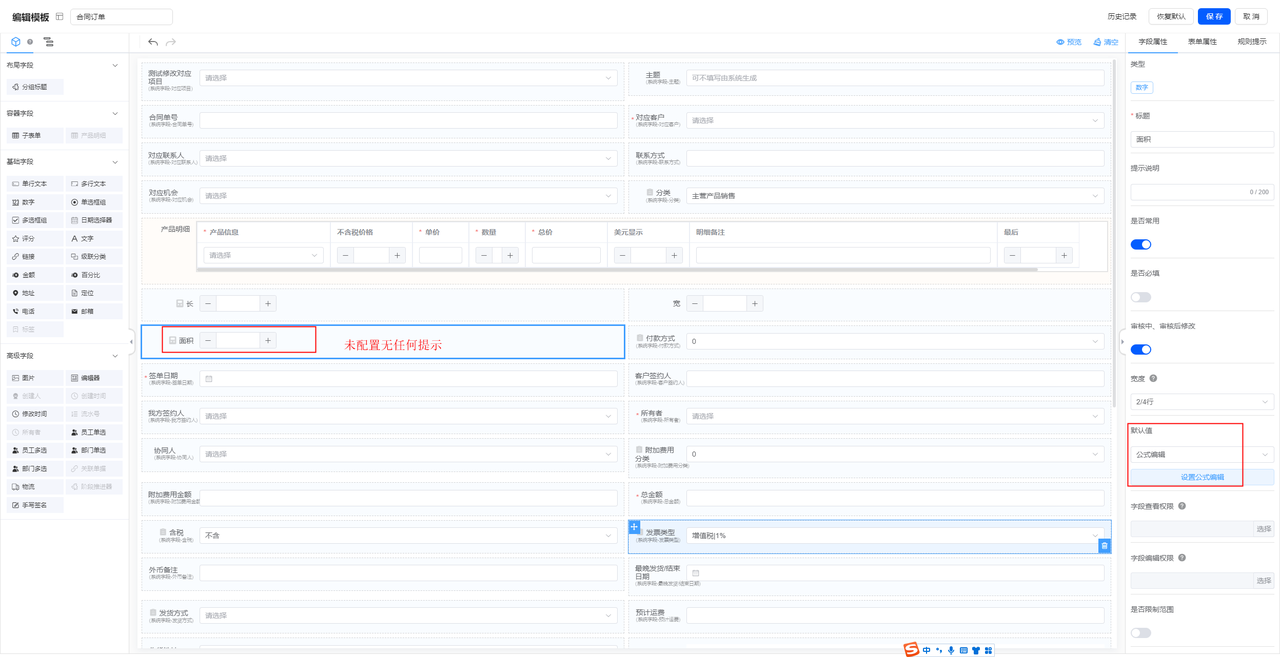Switch to the 规则提示 tab

click(x=1251, y=42)
